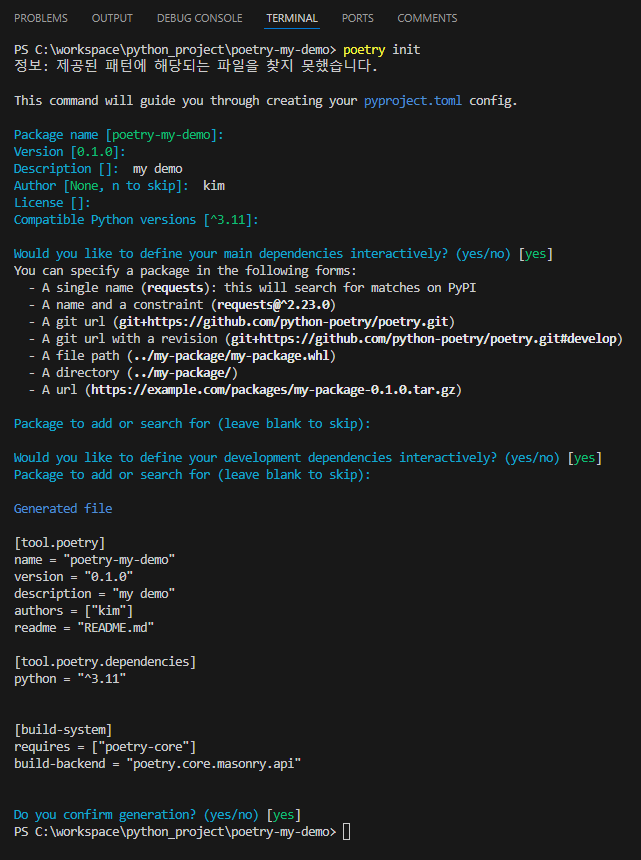Screen dimensions: 641x860
Task: Click the 'License []:' line
Action: (x=52, y=203)
